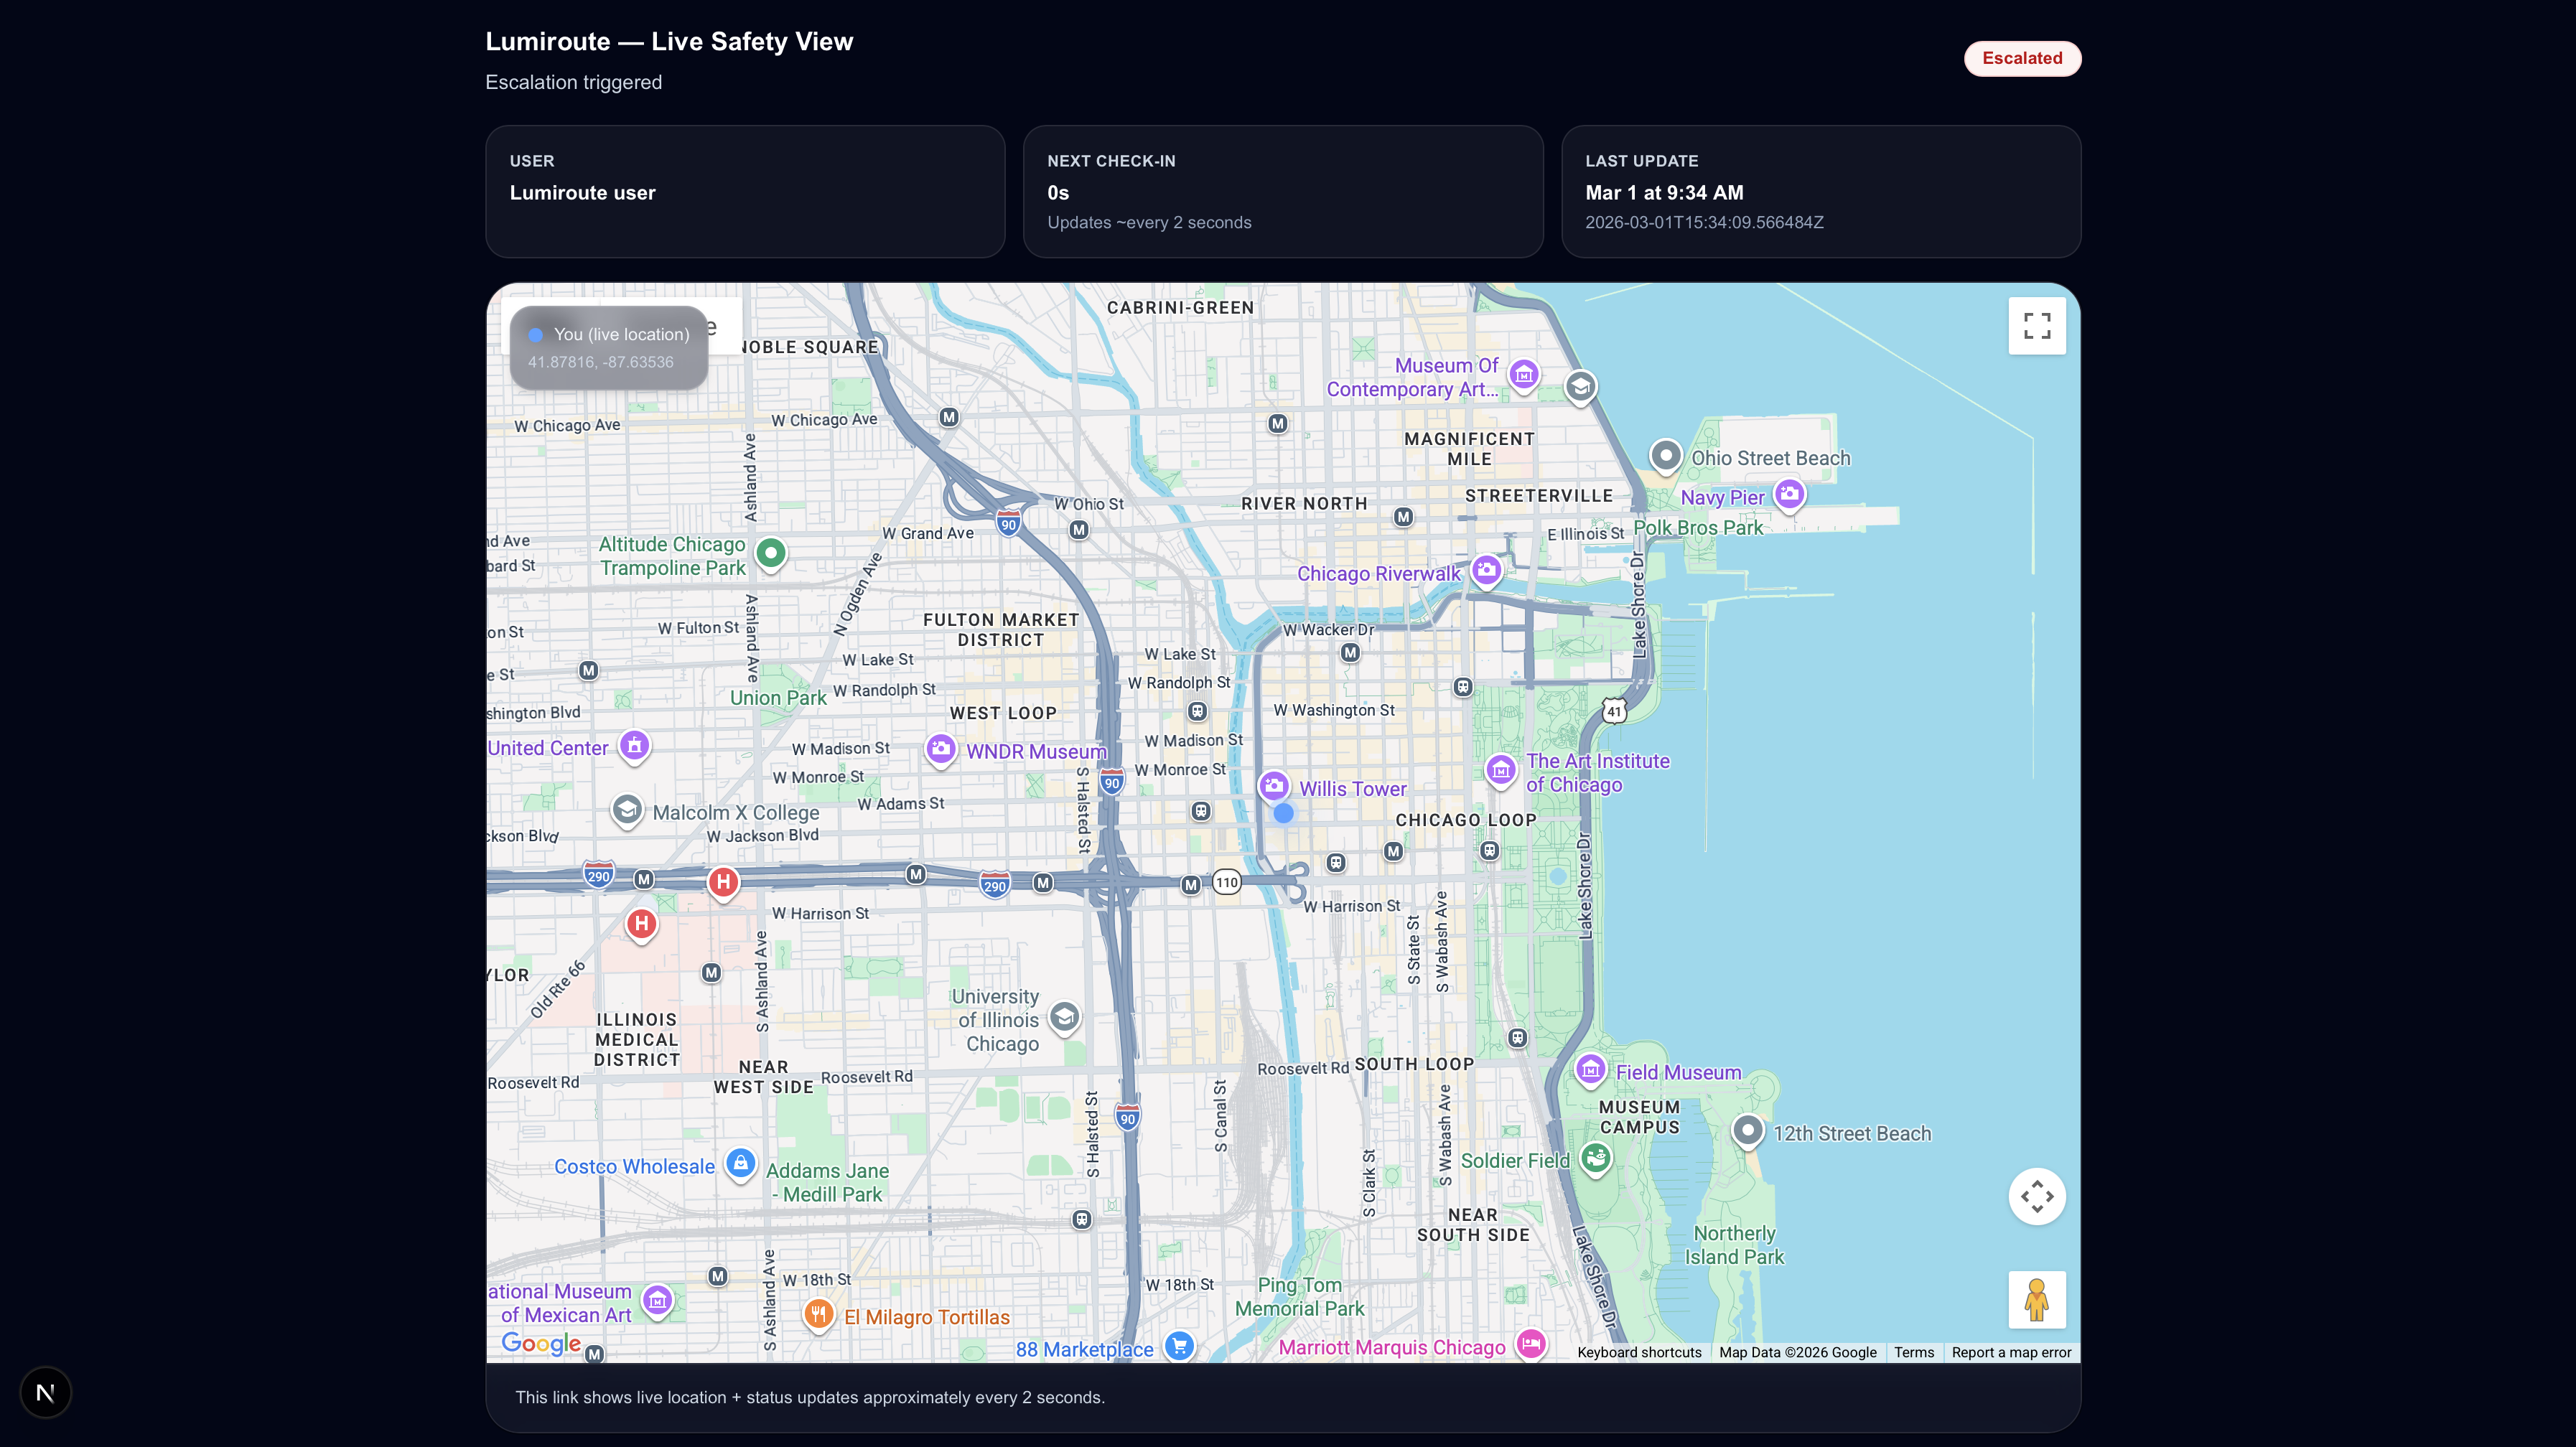Open the map Terms link

(1913, 1352)
